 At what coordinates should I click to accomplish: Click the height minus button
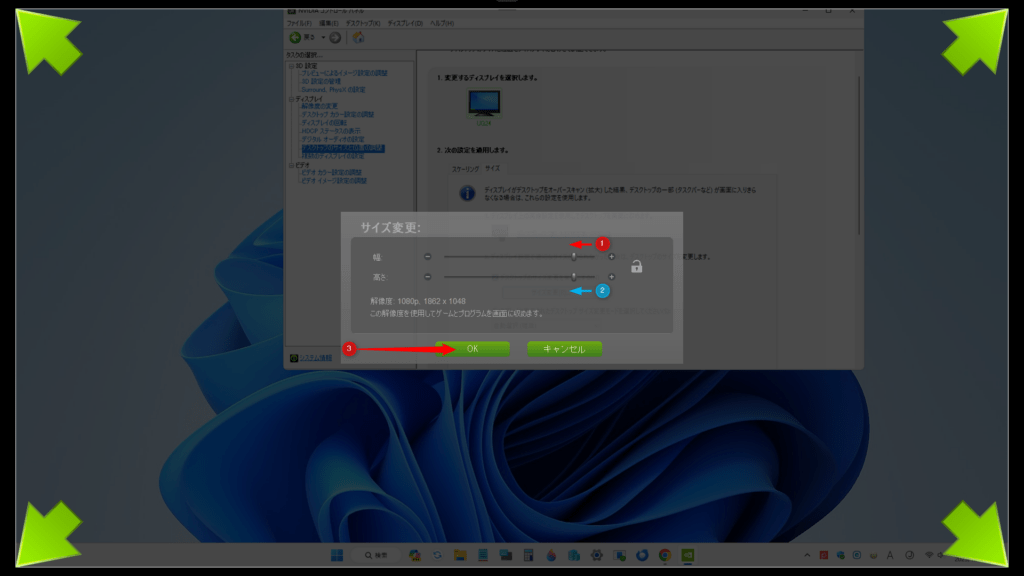428,277
